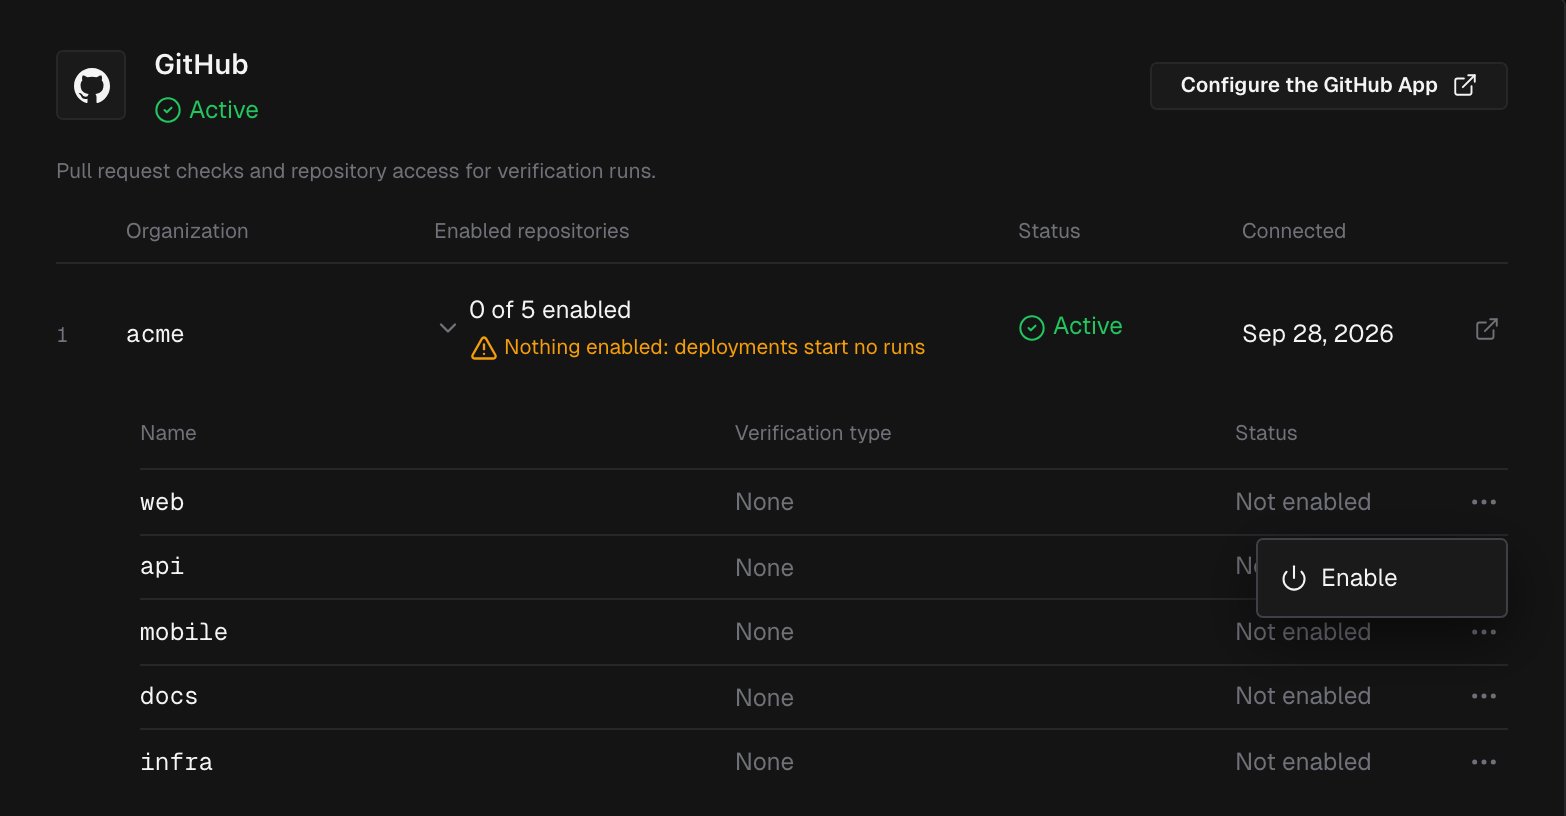
Task: Click the row number 1 beside acme
Action: (x=62, y=335)
